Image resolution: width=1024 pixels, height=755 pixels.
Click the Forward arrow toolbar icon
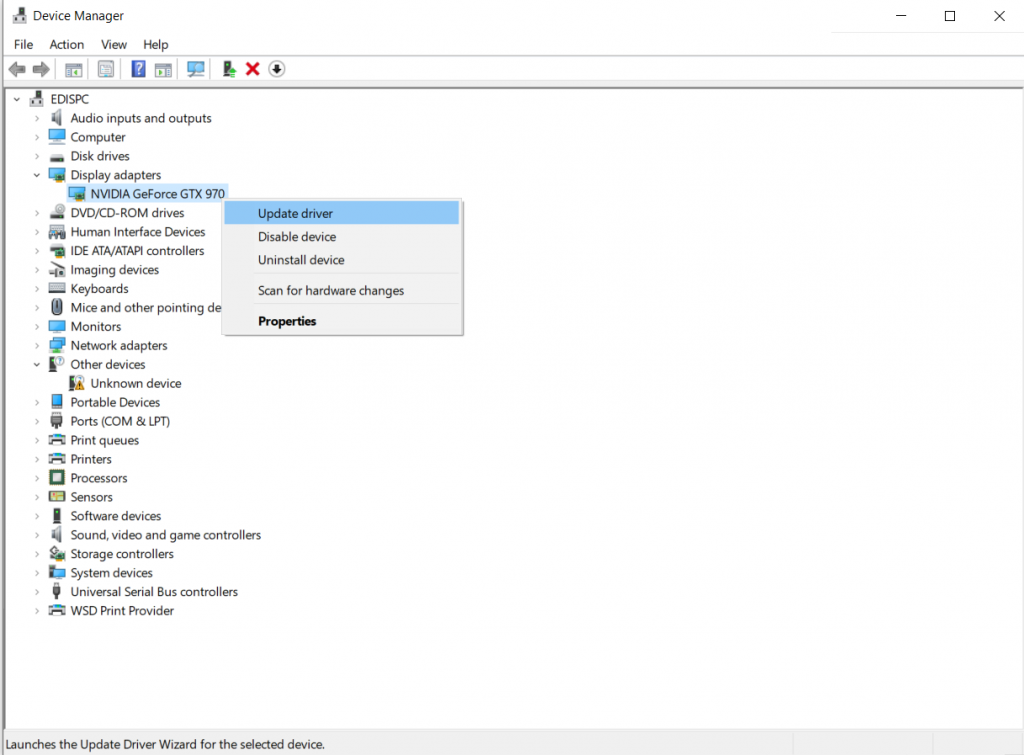point(41,69)
